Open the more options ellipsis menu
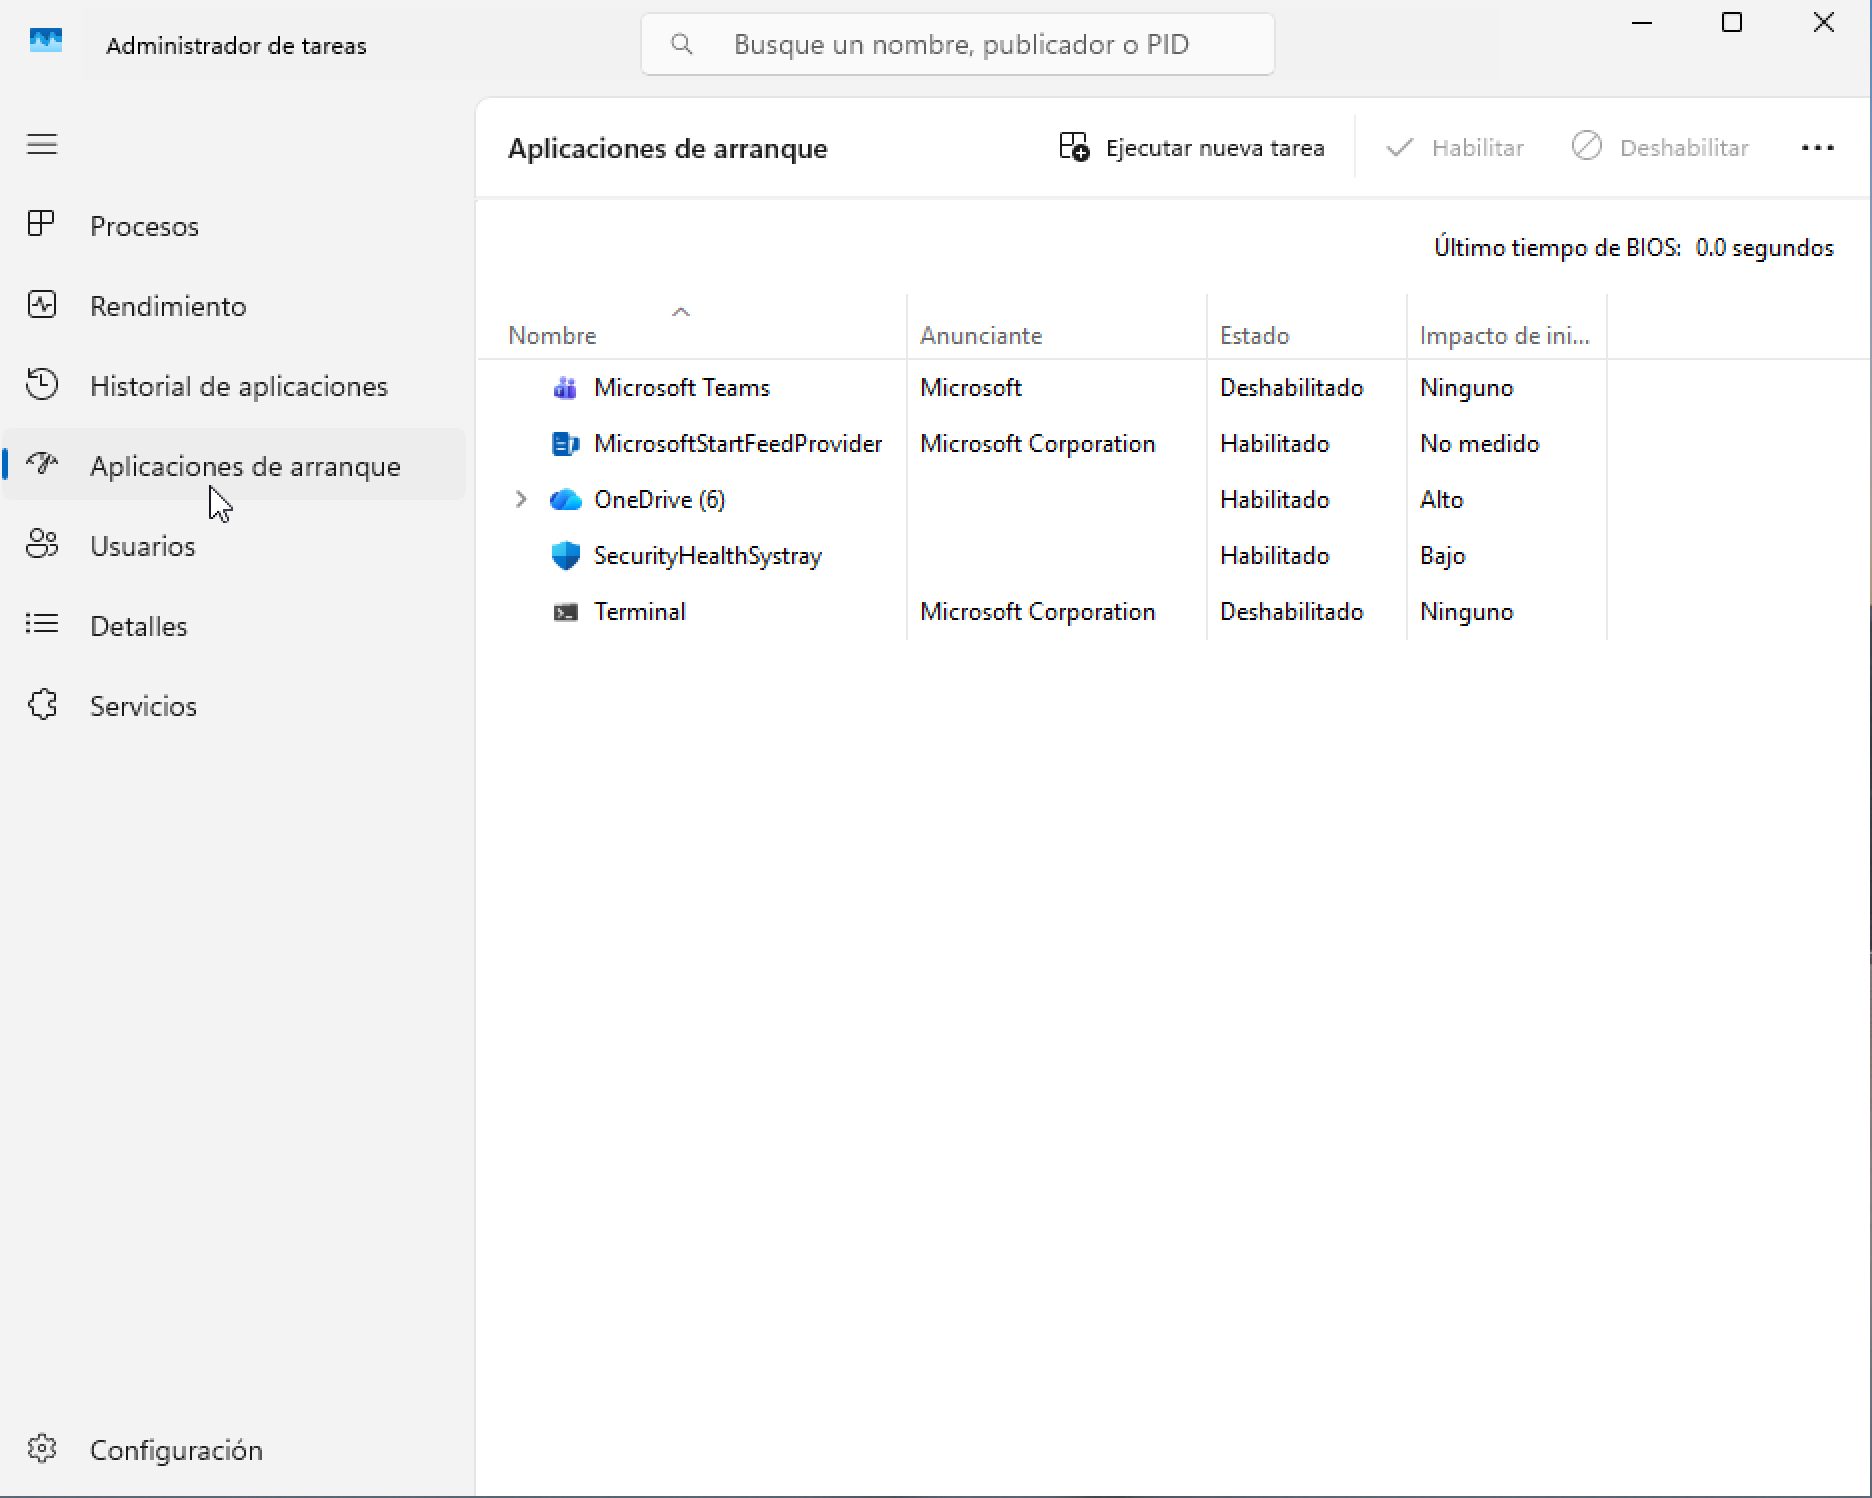The image size is (1872, 1498). pyautogui.click(x=1817, y=148)
